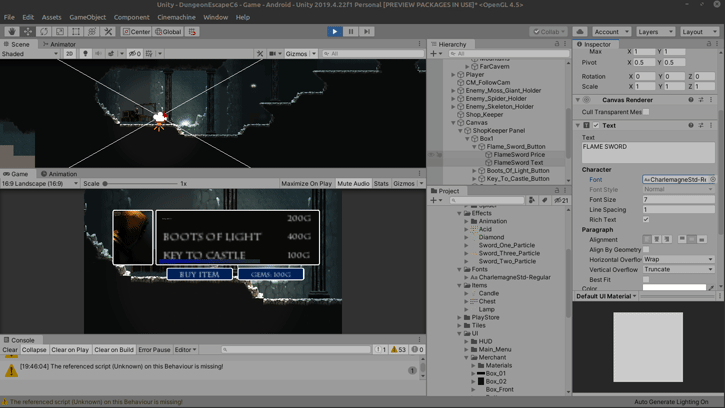Viewport: 725px width, 408px height.
Task: Open the white Color swatch picker
Action: coord(674,288)
